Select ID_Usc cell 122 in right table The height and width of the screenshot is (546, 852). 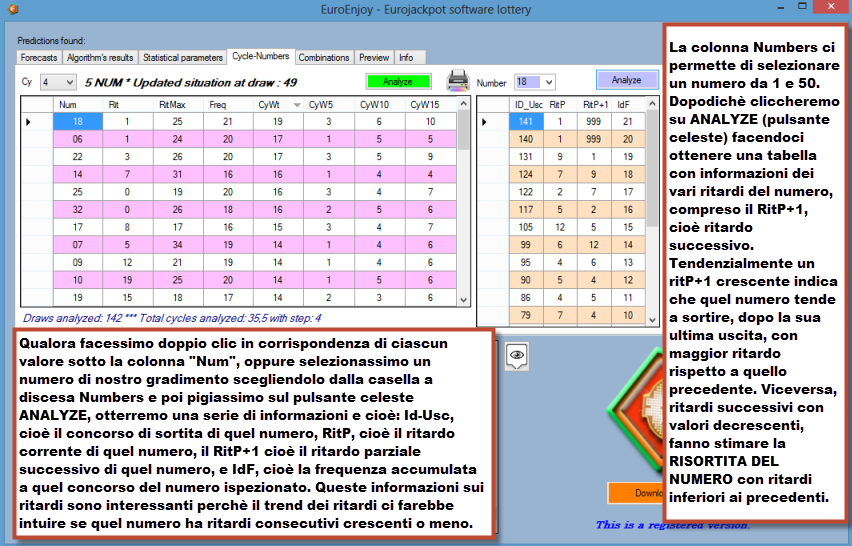526,192
